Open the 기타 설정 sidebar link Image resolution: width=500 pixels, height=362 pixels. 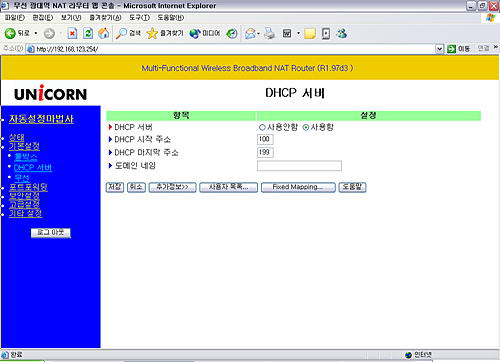tap(26, 213)
